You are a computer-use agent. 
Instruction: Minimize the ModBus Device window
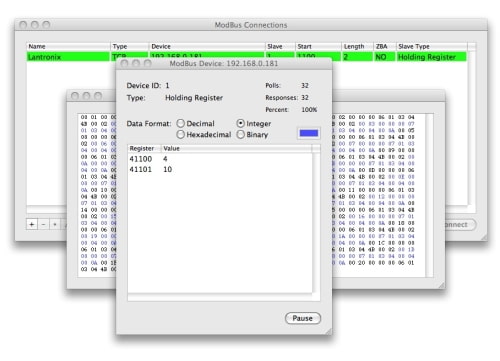(136, 63)
